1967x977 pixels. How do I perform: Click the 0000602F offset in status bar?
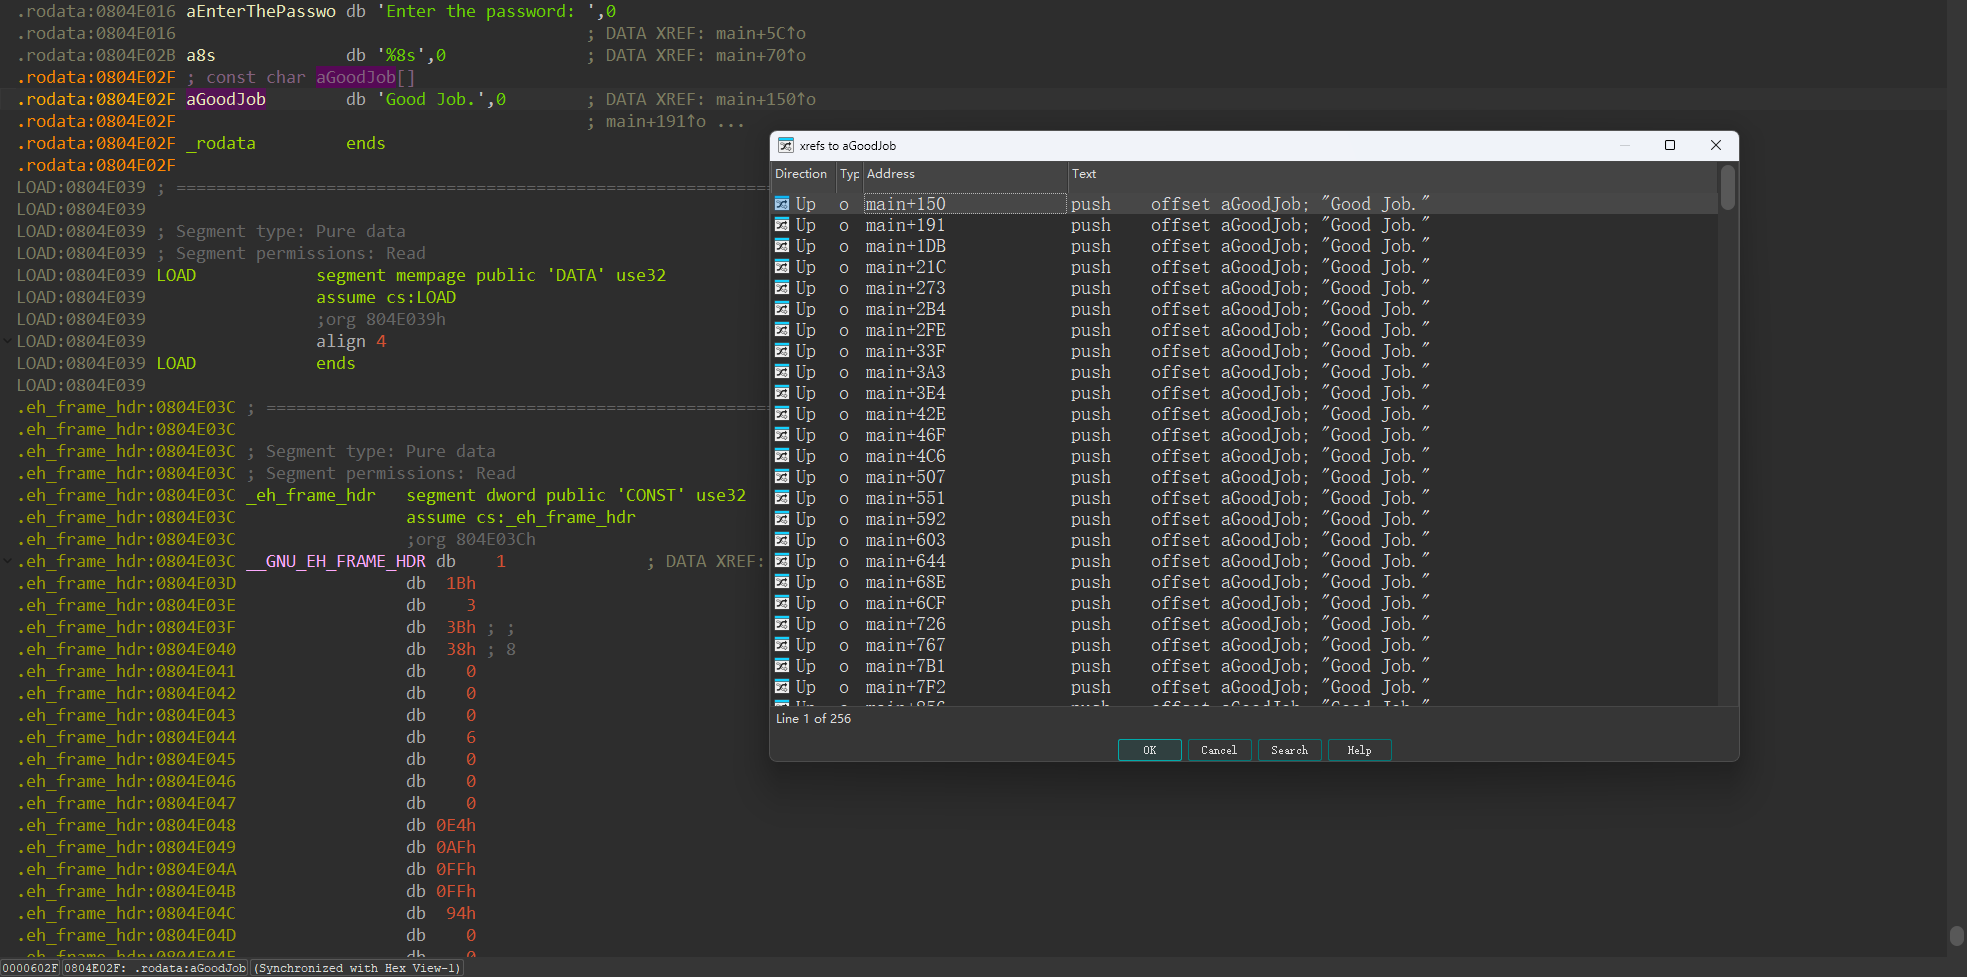(x=30, y=968)
